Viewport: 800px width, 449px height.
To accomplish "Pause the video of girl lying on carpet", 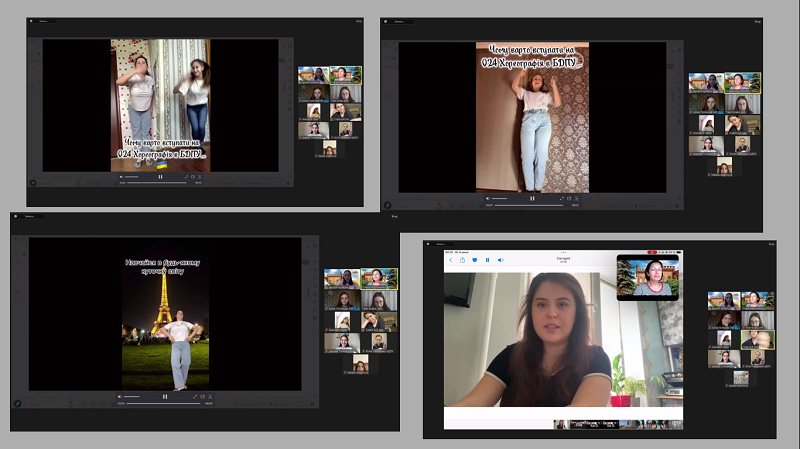I will point(532,198).
